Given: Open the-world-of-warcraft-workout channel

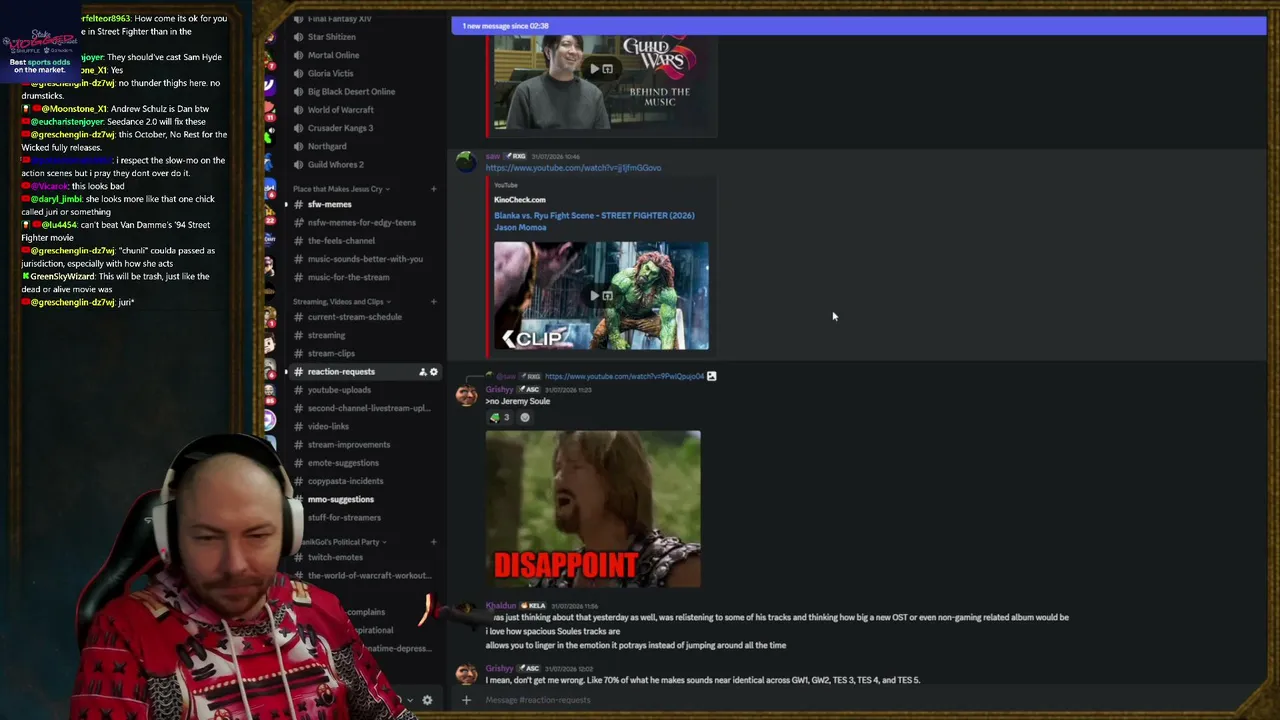Looking at the screenshot, I should pos(369,576).
